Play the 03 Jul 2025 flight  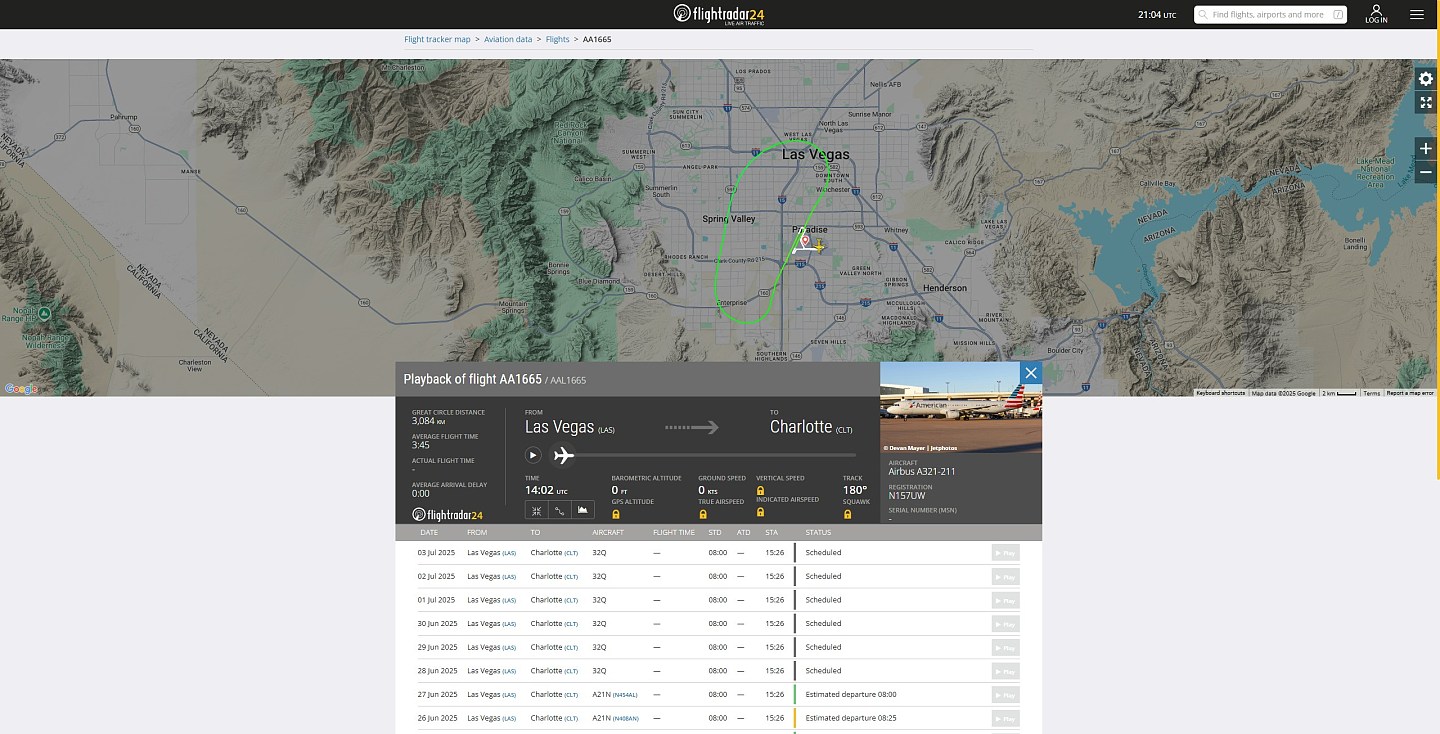1005,552
